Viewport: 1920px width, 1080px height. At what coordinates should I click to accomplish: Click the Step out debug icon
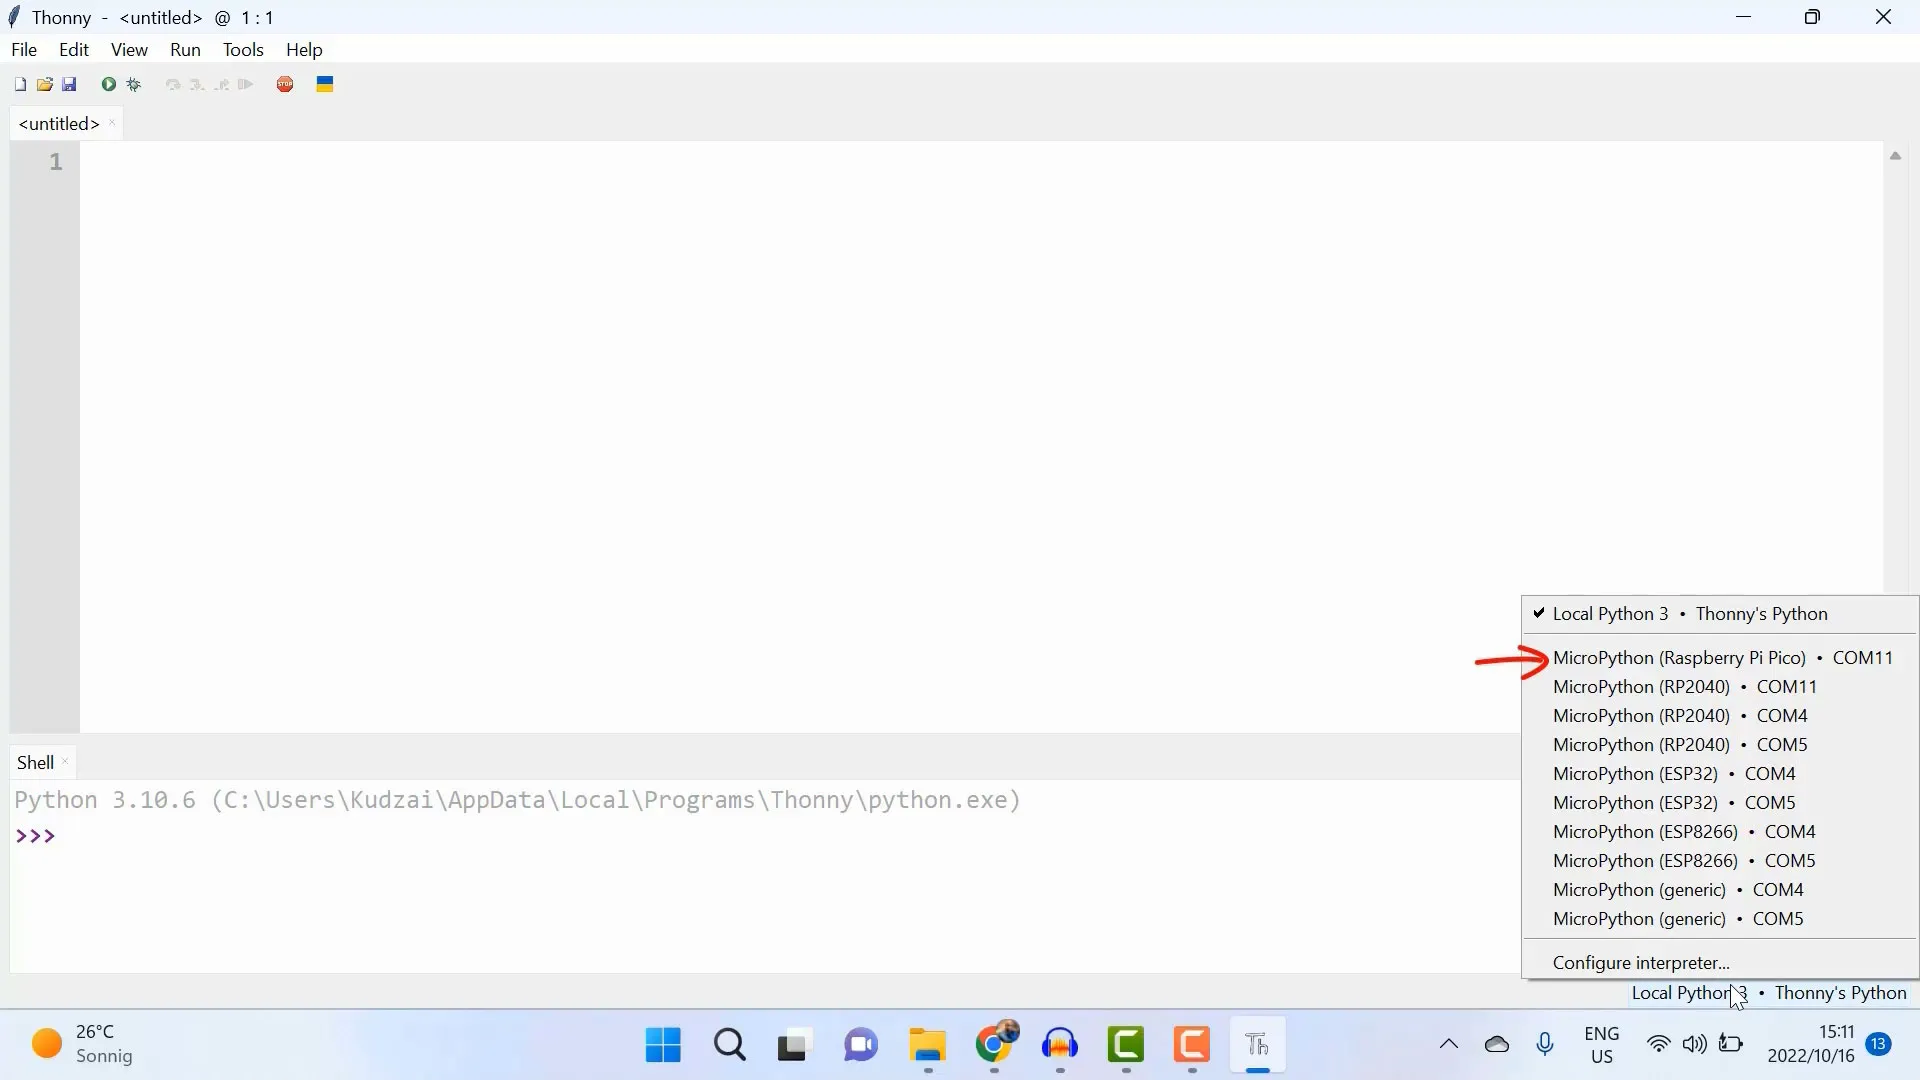coord(221,85)
